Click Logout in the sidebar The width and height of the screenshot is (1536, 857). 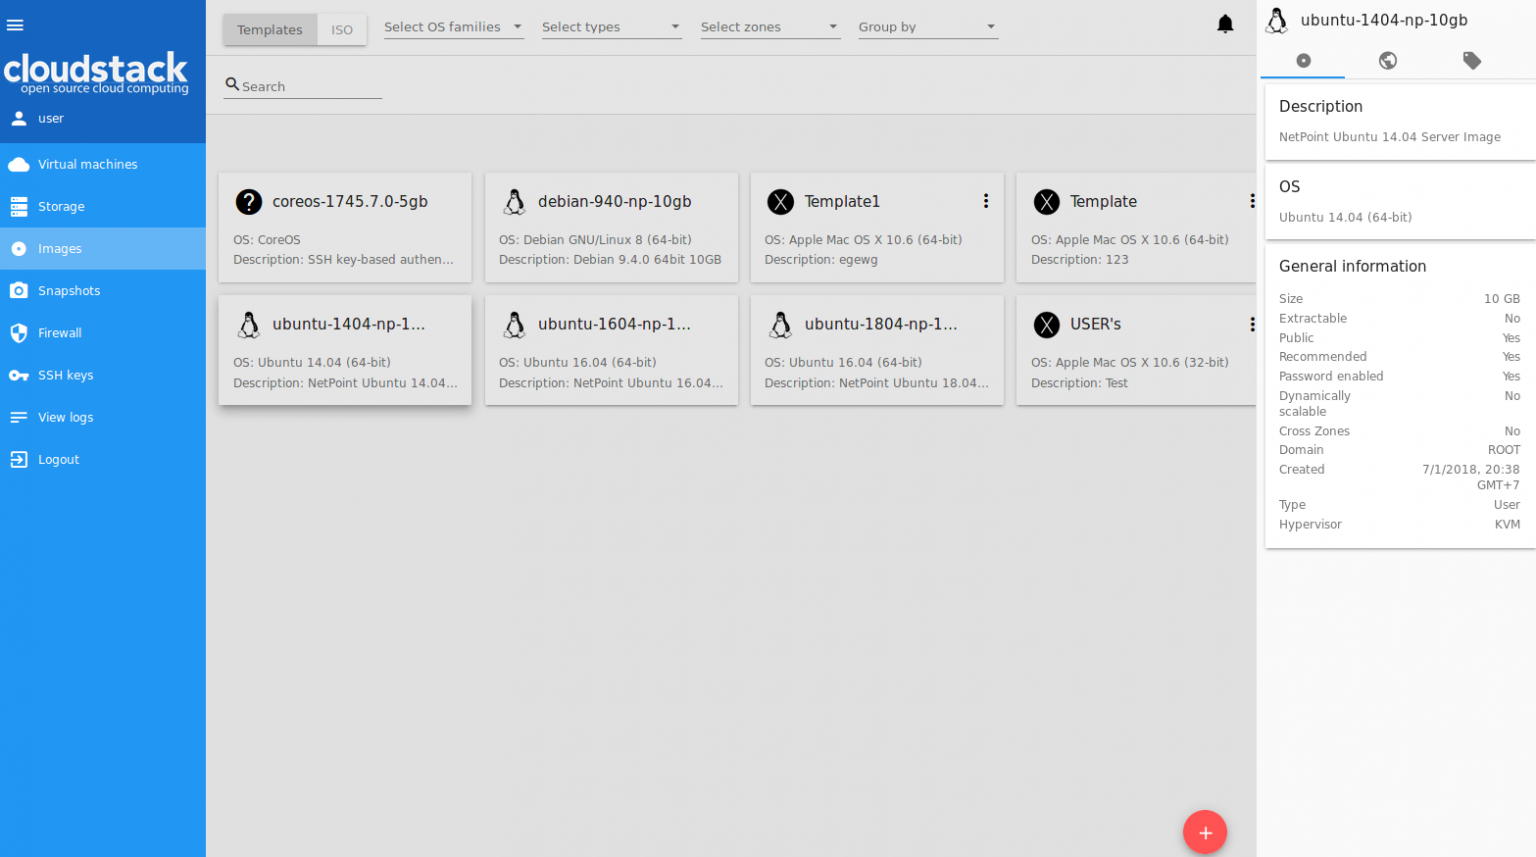pyautogui.click(x=58, y=460)
